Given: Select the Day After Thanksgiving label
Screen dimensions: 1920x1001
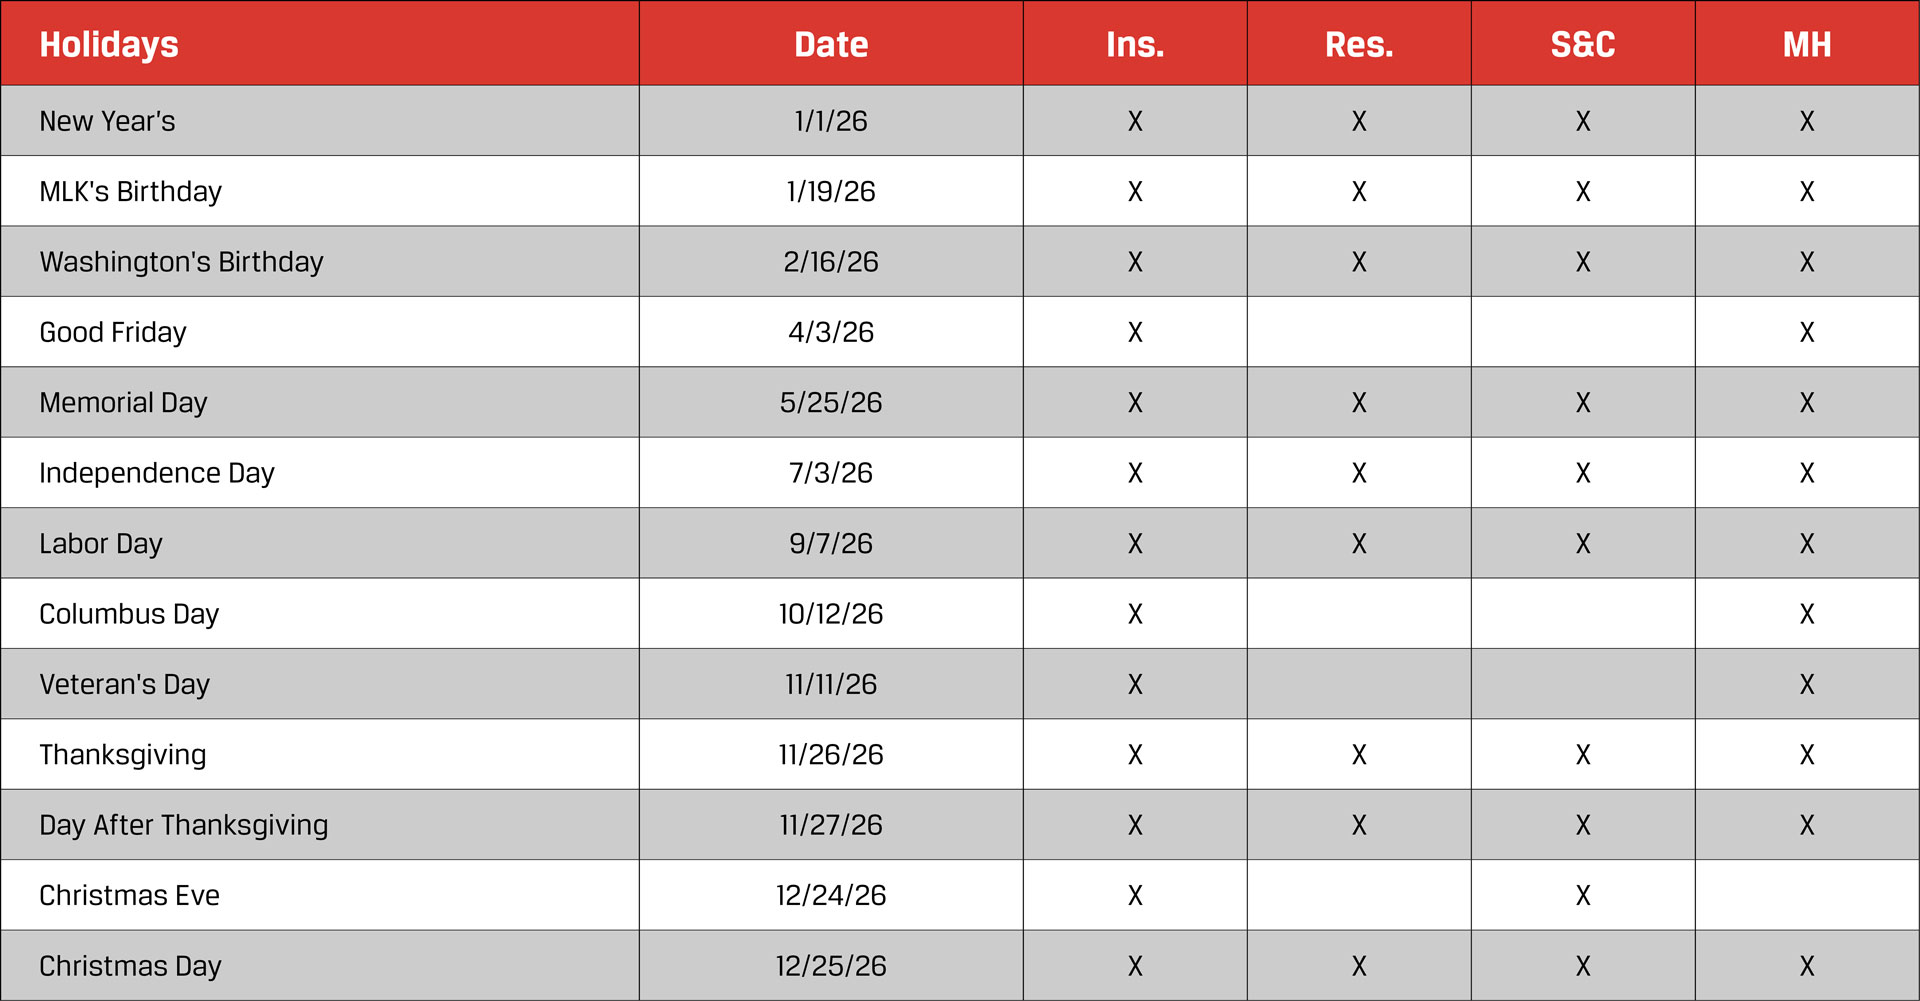Looking at the screenshot, I should (183, 825).
